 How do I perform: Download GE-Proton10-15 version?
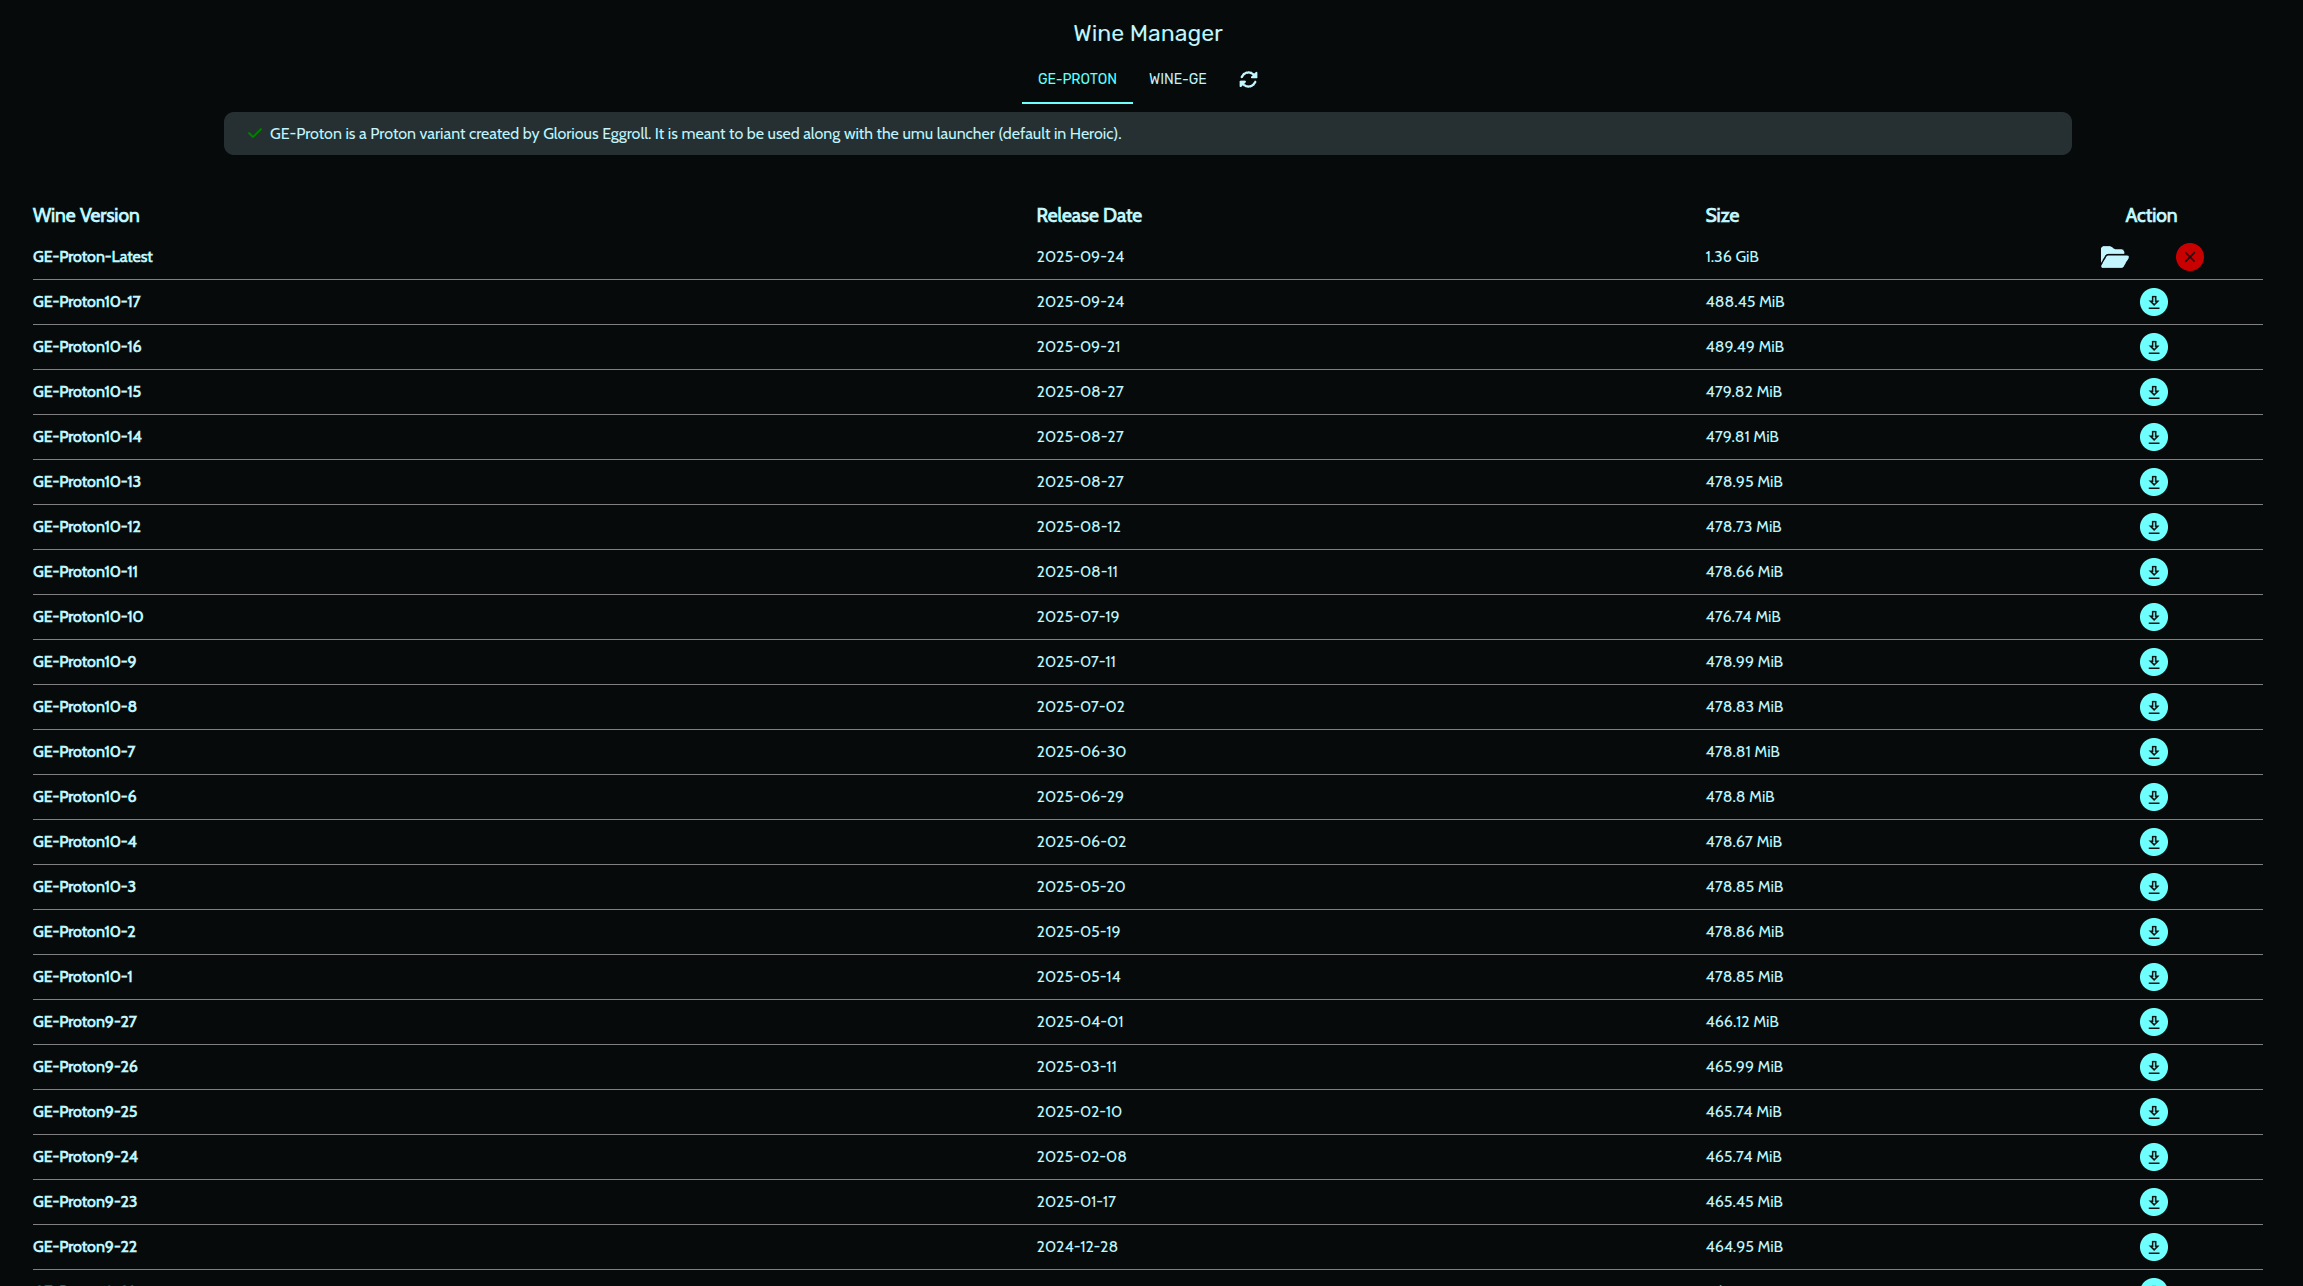(2153, 392)
